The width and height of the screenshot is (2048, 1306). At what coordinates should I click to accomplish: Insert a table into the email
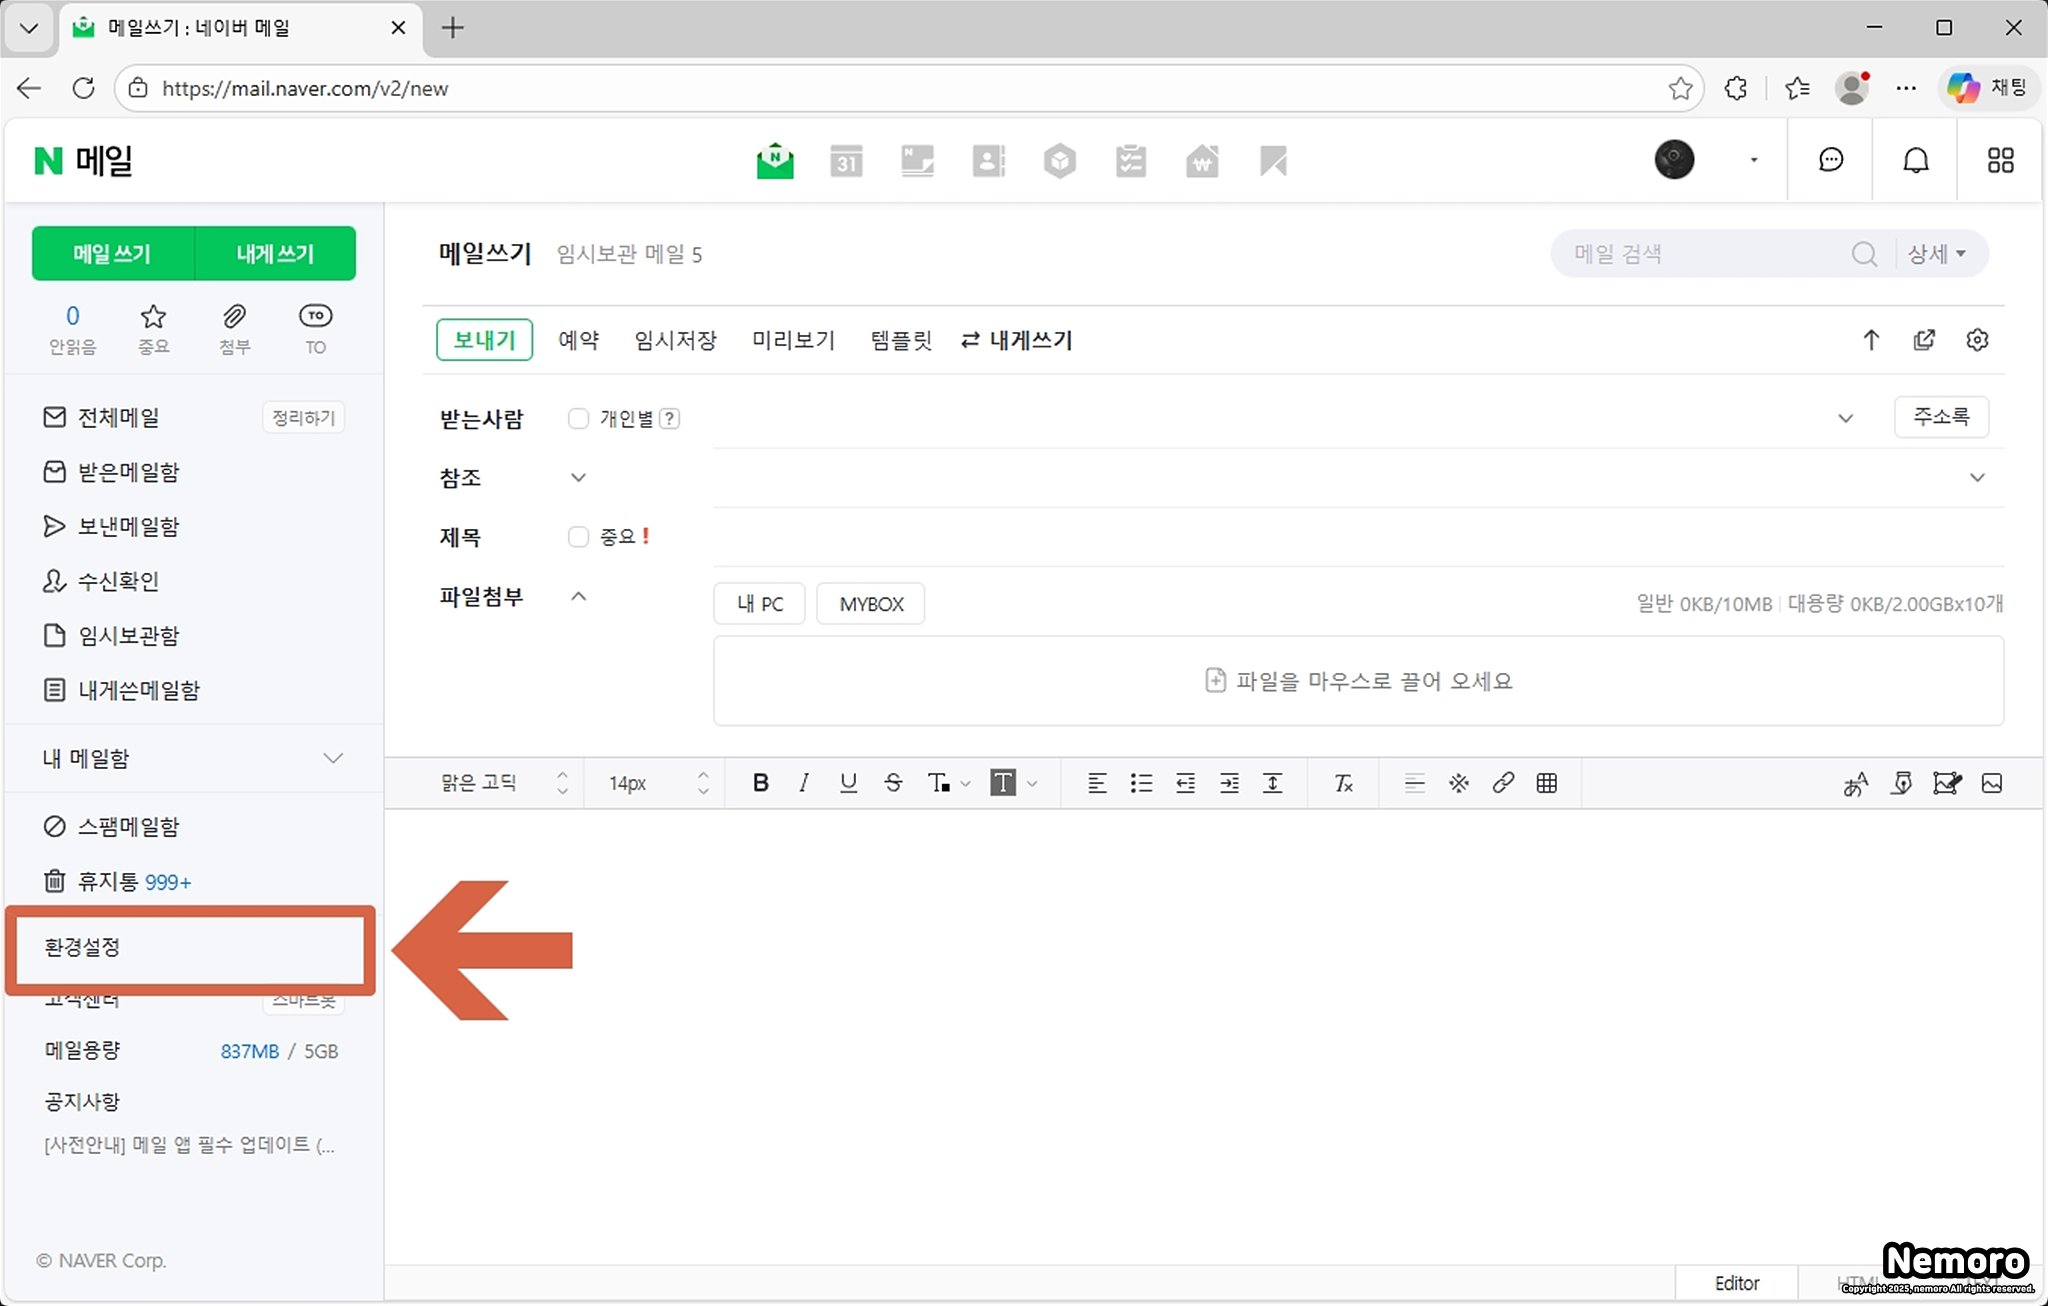pos(1546,783)
